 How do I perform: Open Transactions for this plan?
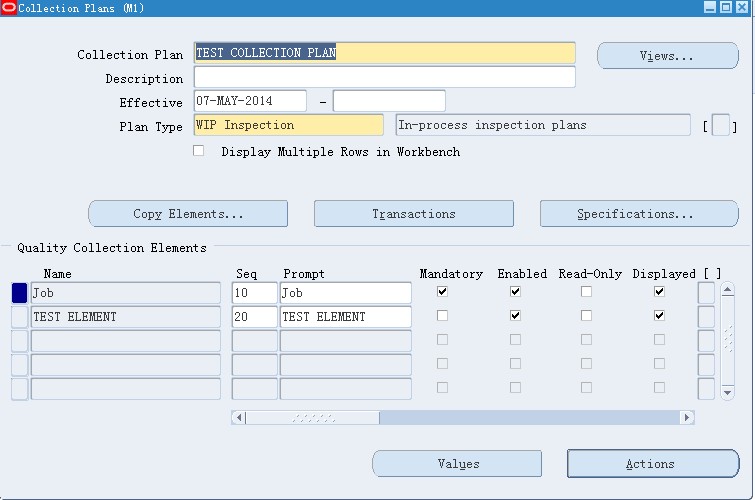(x=413, y=214)
